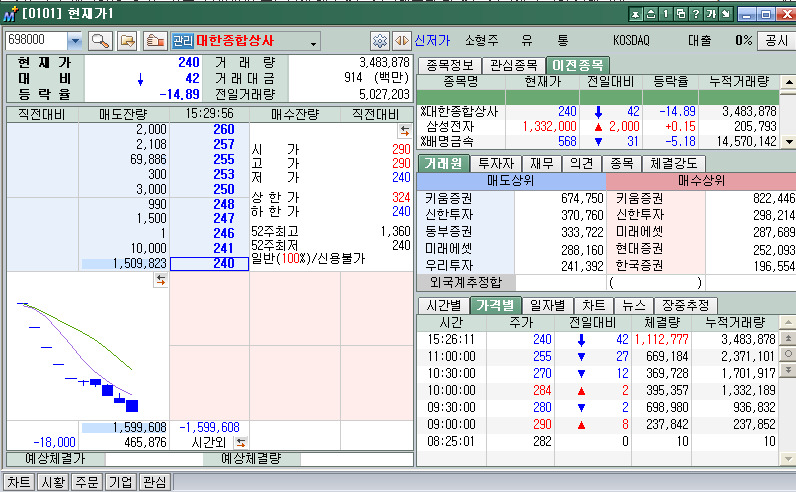Click the pointing hand icon beside stock name
The width and height of the screenshot is (796, 492).
(155, 41)
